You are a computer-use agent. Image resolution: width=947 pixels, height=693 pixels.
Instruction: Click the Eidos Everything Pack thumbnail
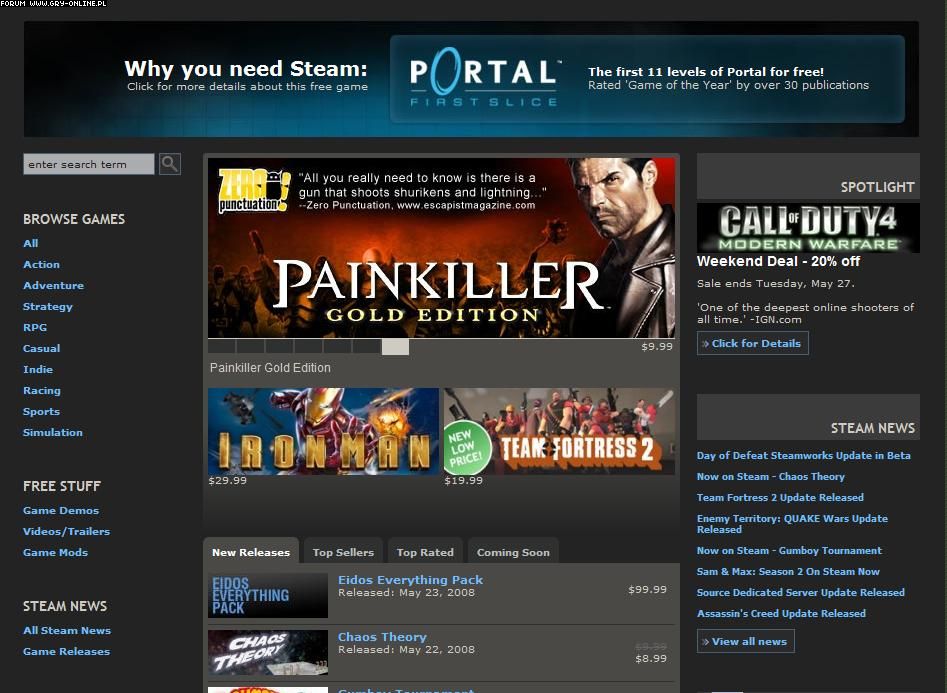(x=268, y=595)
